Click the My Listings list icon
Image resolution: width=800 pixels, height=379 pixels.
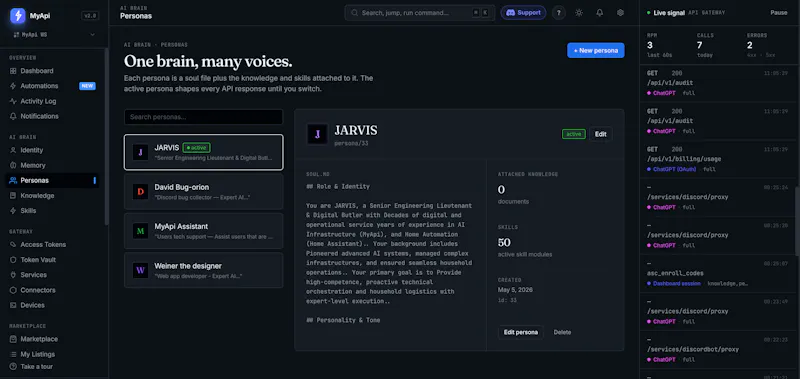pyautogui.click(x=13, y=355)
